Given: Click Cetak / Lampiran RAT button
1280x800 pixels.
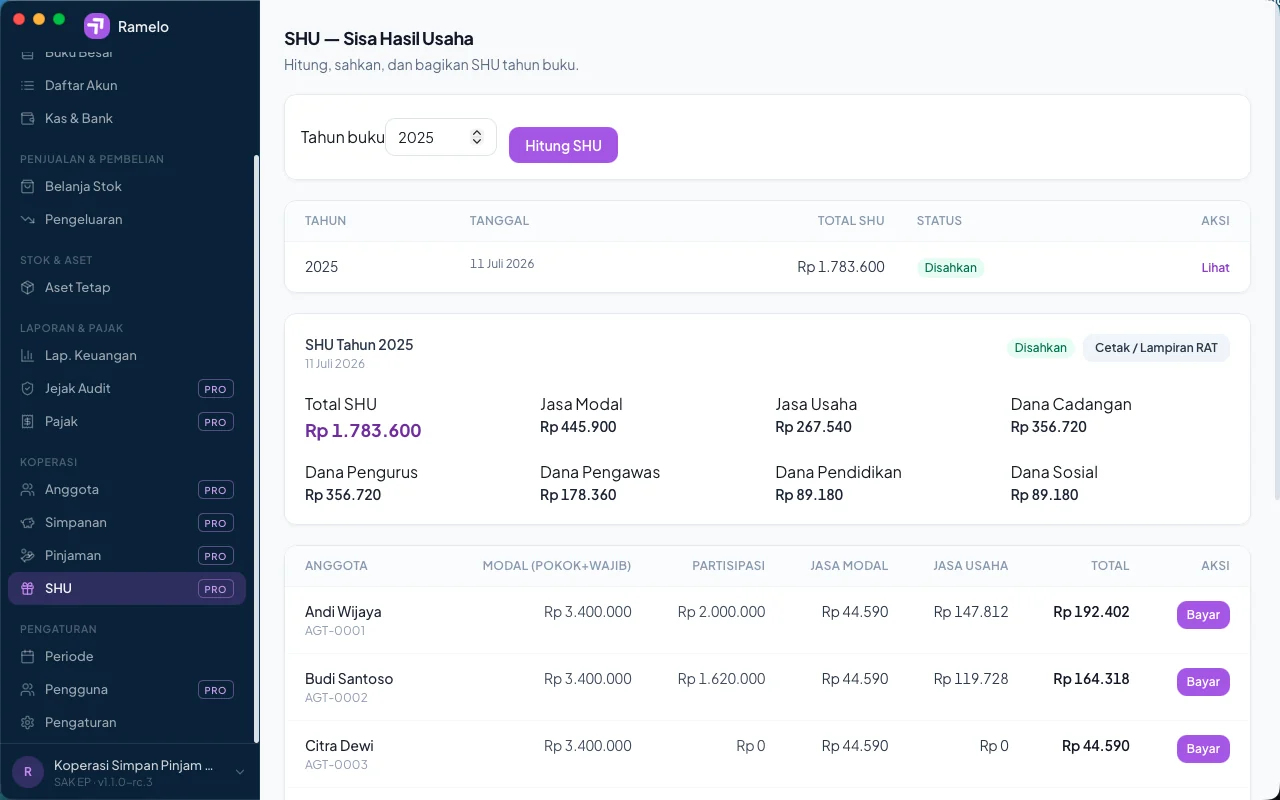Looking at the screenshot, I should point(1156,348).
